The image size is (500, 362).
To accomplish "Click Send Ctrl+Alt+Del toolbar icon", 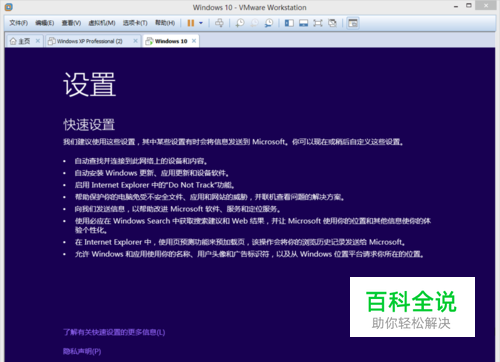I will tap(219, 23).
